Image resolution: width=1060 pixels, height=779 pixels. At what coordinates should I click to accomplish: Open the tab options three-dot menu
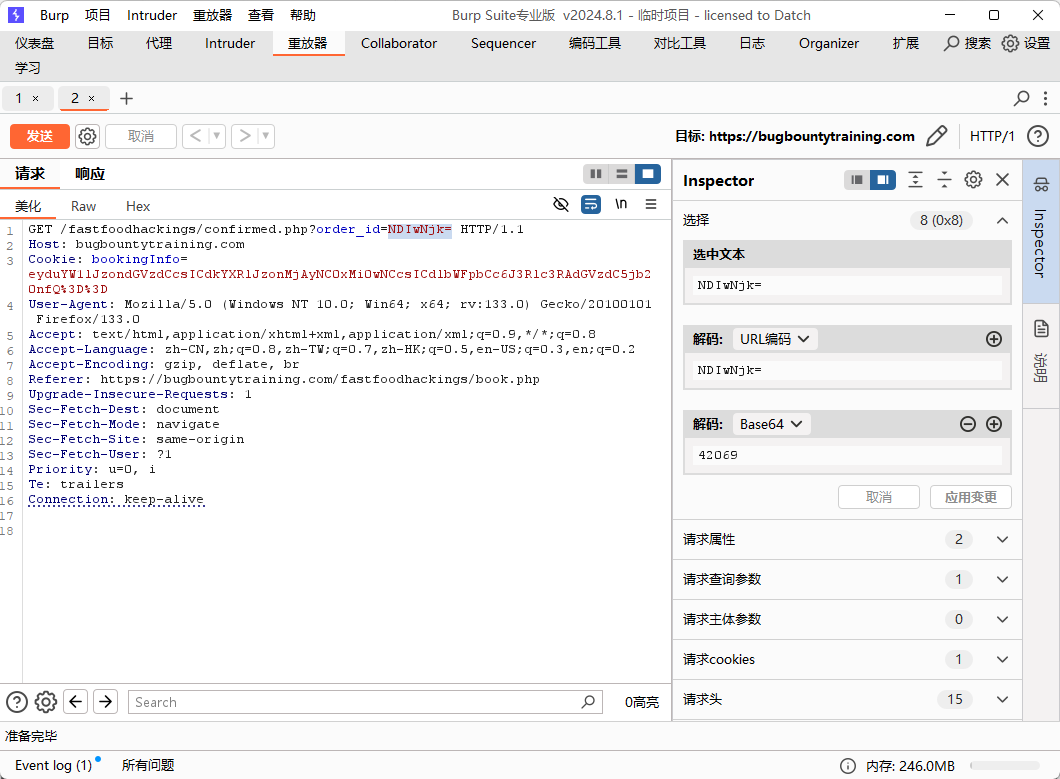1045,99
